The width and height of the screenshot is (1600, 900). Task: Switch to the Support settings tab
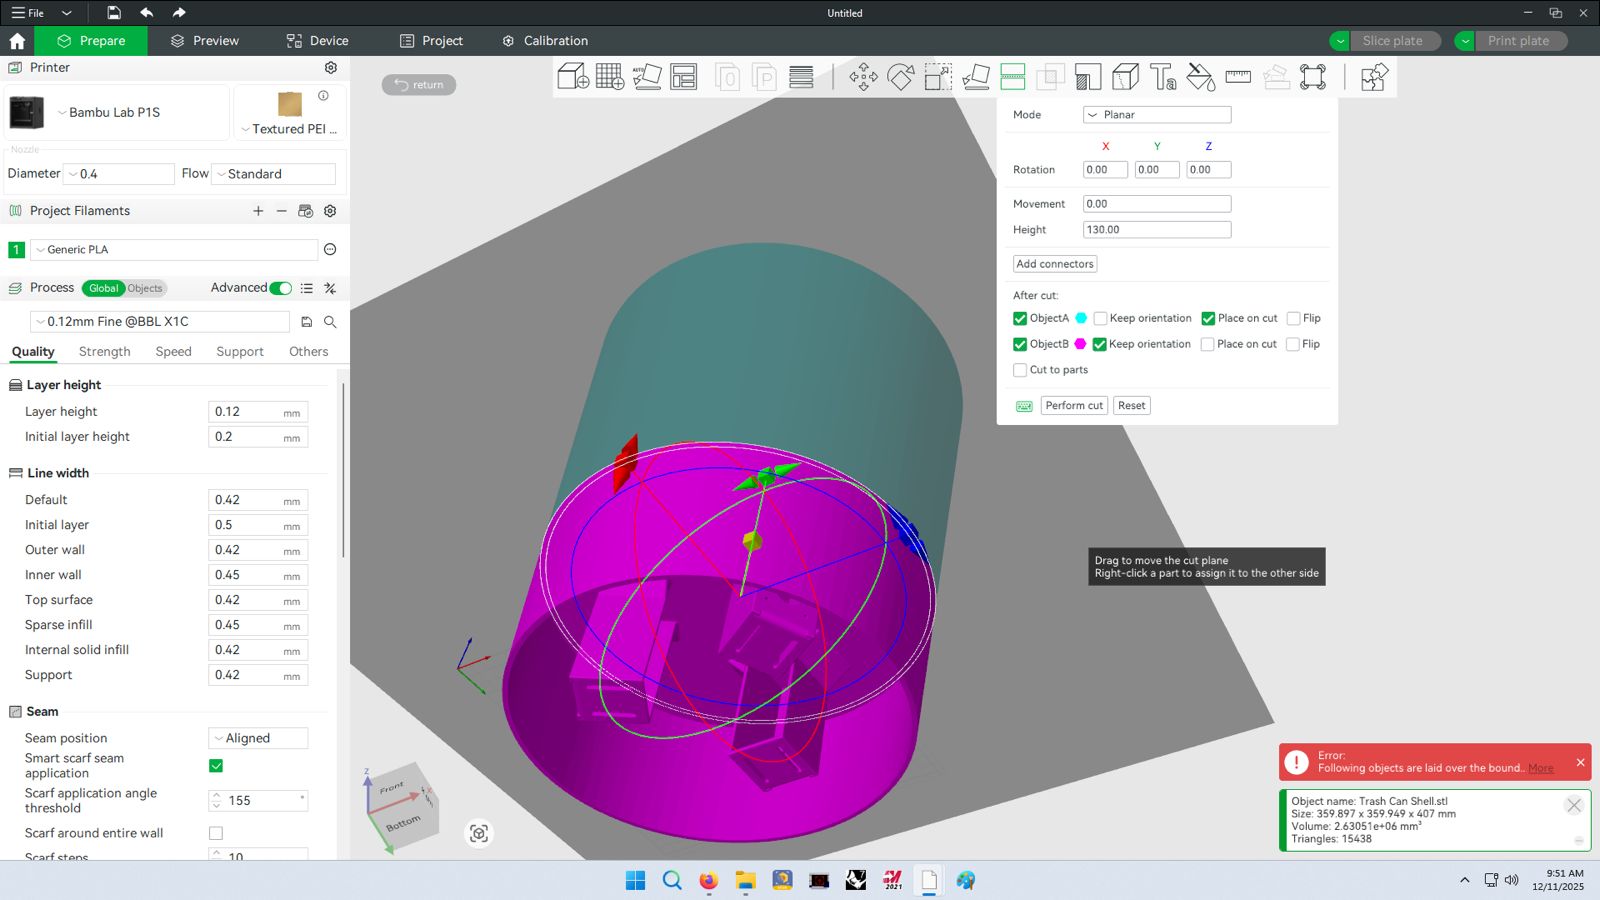(240, 352)
